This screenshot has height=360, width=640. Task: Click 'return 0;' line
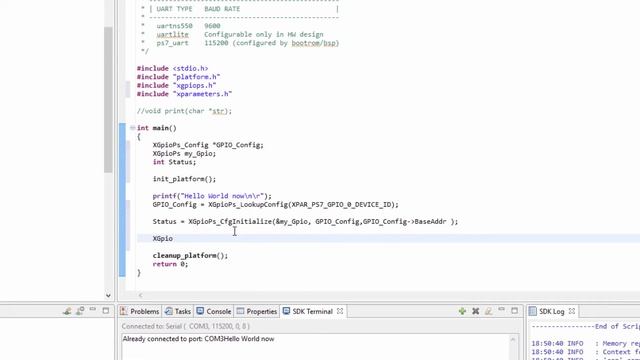tap(171, 264)
